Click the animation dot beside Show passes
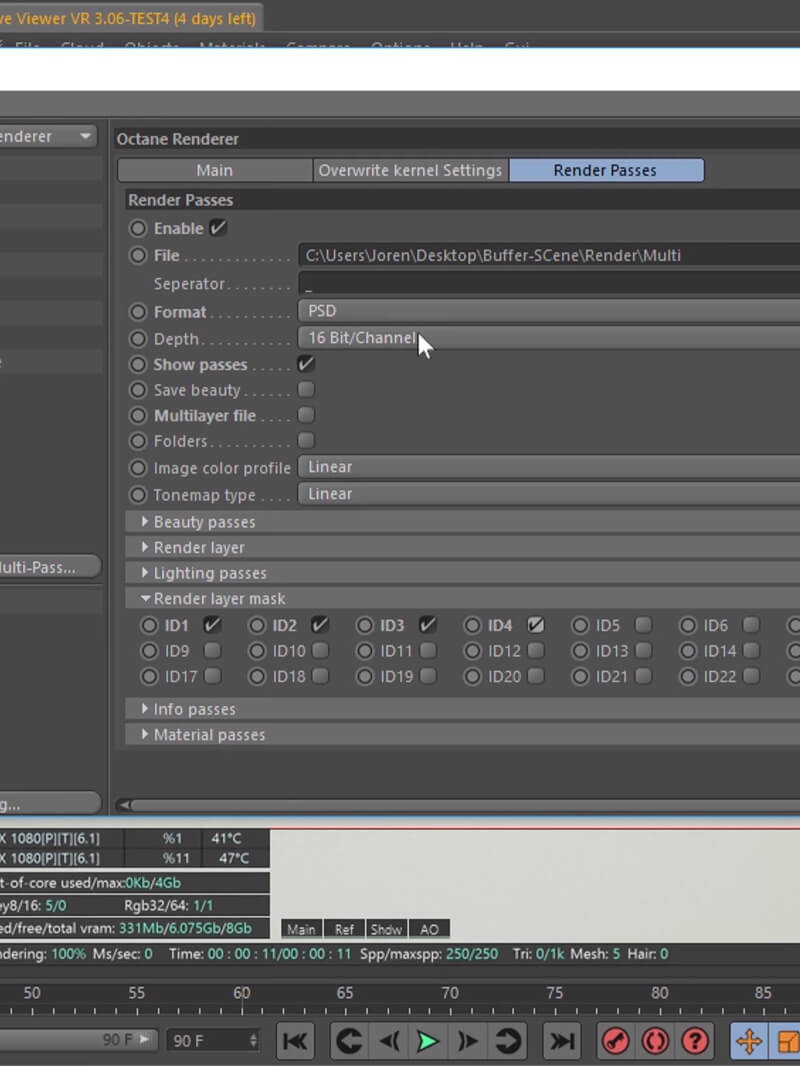This screenshot has width=800, height=1066. [x=138, y=364]
